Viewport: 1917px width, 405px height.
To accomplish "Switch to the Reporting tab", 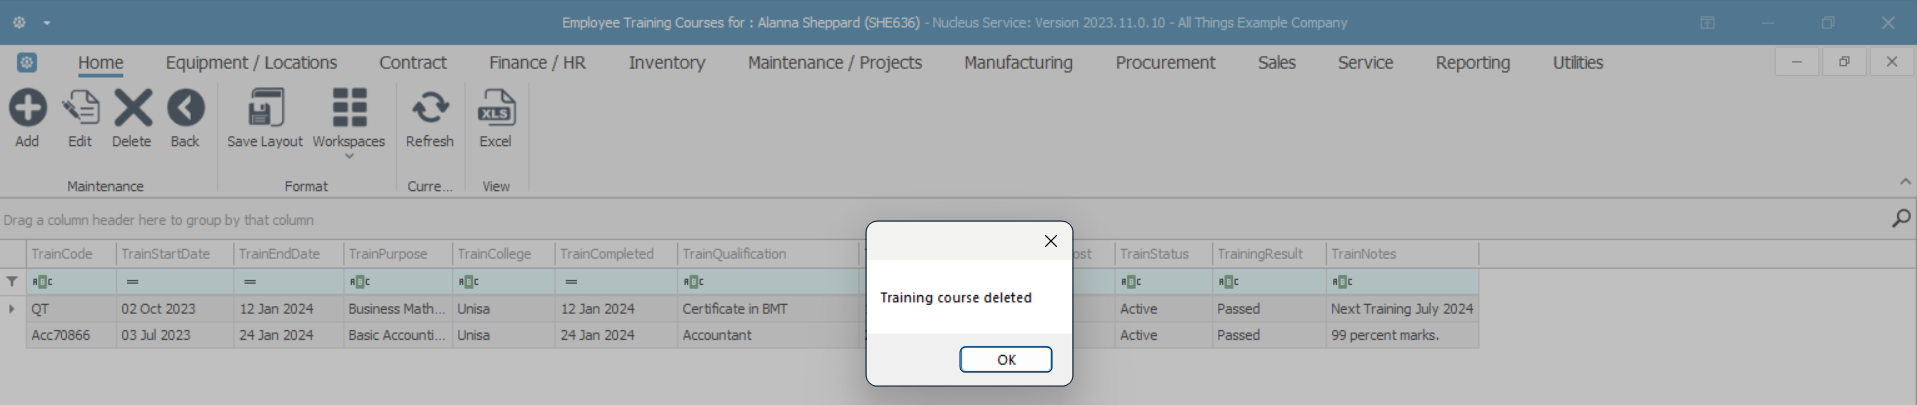I will pyautogui.click(x=1472, y=63).
